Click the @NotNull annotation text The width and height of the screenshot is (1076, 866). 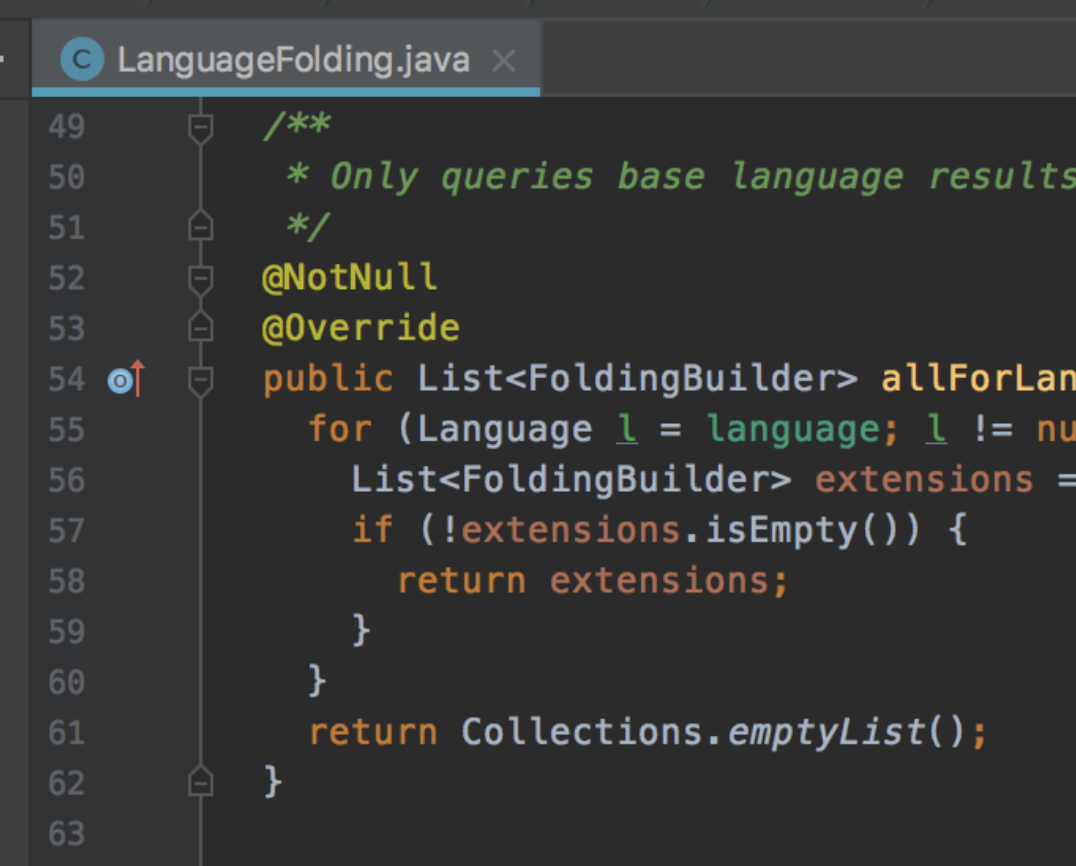[348, 277]
